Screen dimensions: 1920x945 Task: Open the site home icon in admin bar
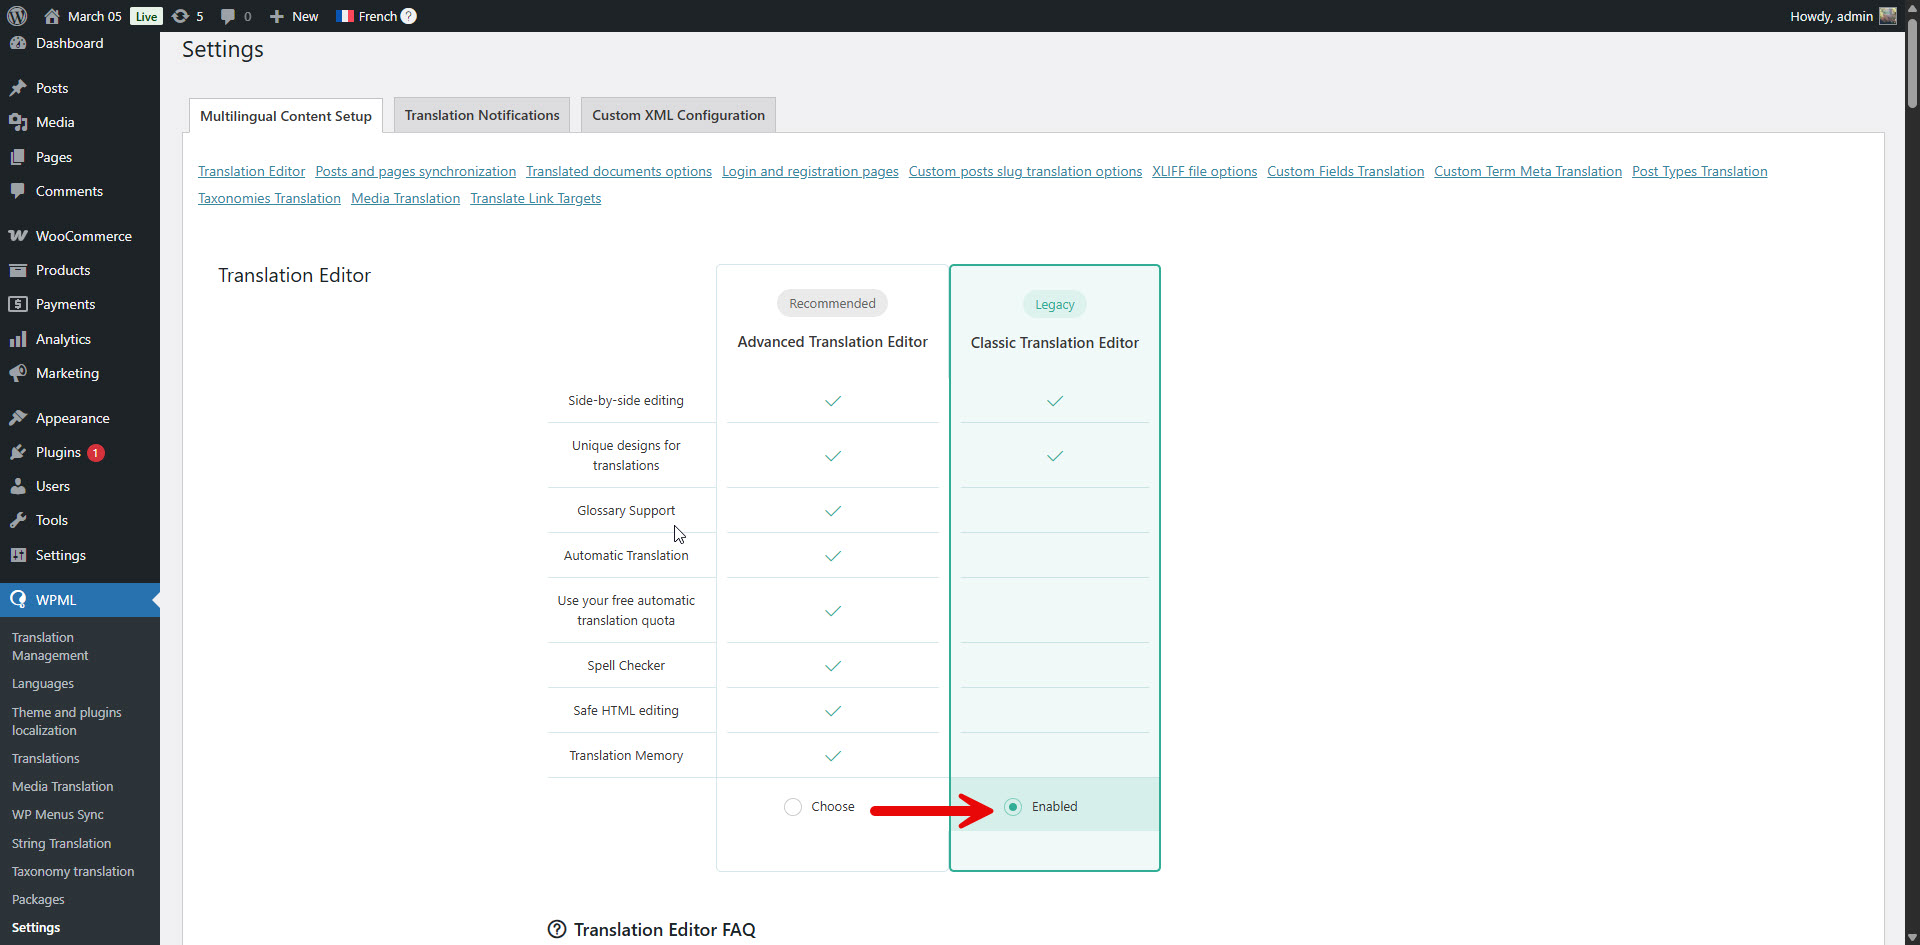(52, 16)
